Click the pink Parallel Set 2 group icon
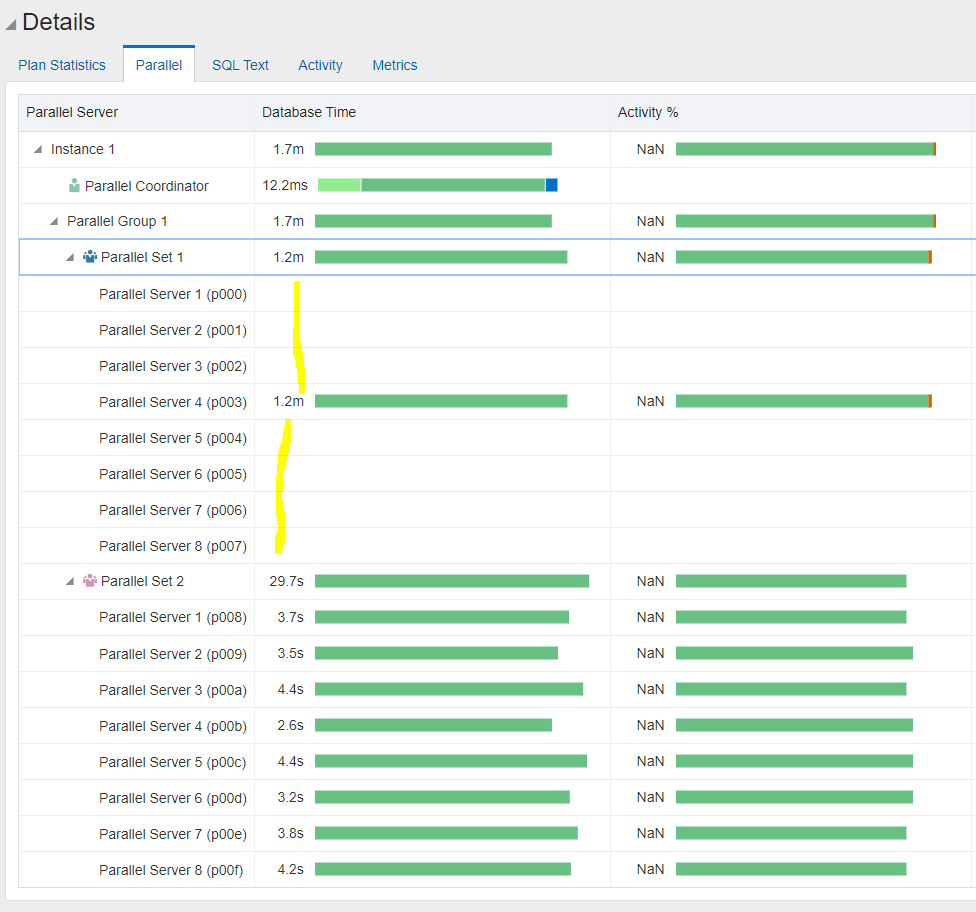 [90, 581]
